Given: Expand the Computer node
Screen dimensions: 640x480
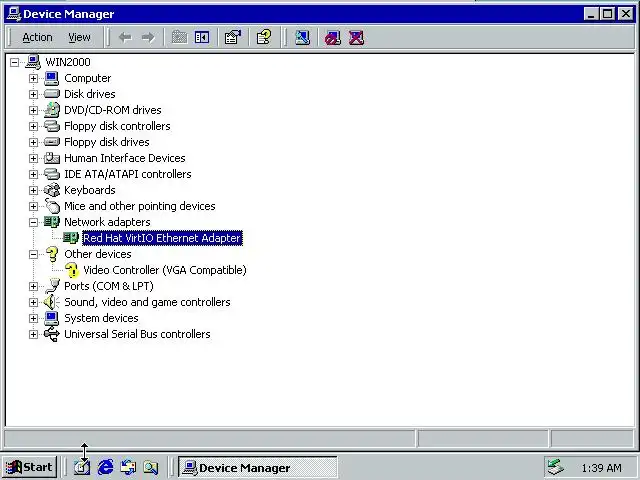Looking at the screenshot, I should pyautogui.click(x=33, y=78).
